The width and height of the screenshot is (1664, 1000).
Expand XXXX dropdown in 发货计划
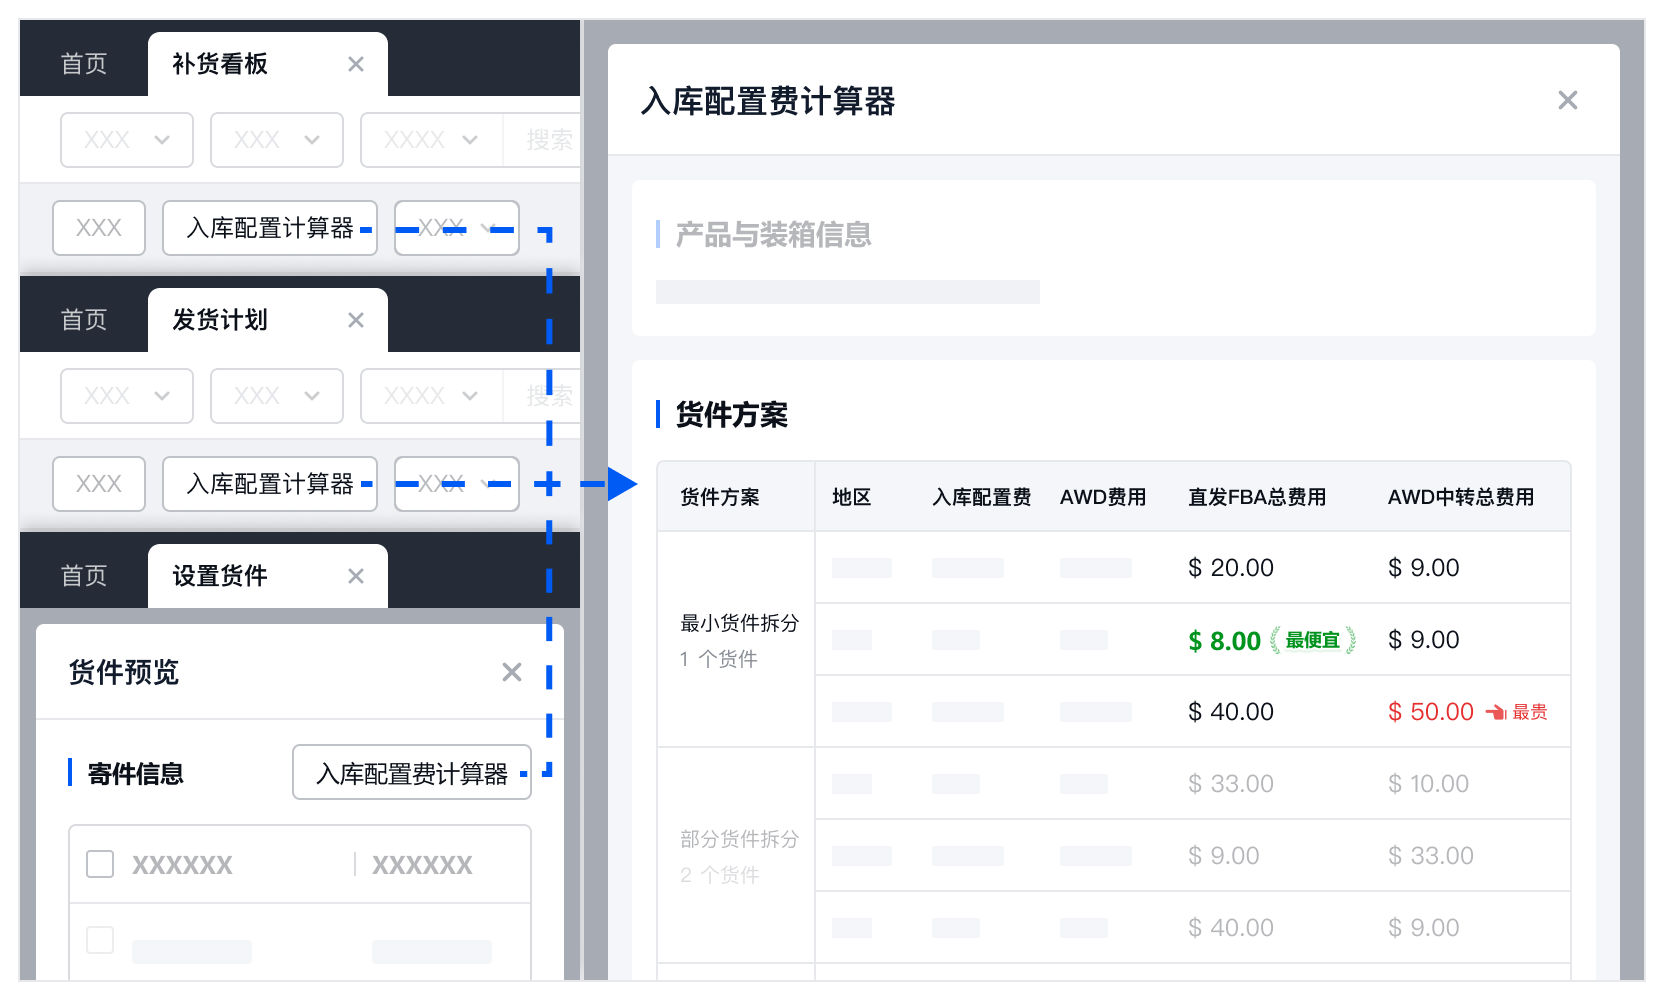click(x=432, y=396)
